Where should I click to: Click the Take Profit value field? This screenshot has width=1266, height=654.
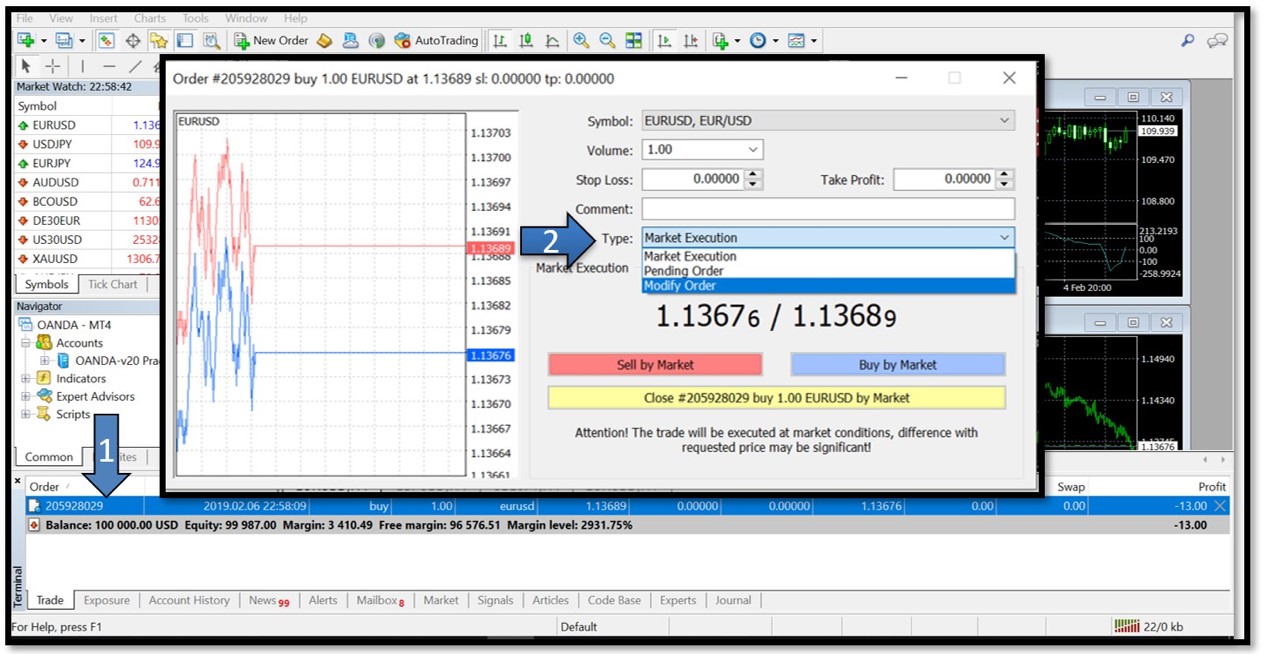click(x=945, y=179)
